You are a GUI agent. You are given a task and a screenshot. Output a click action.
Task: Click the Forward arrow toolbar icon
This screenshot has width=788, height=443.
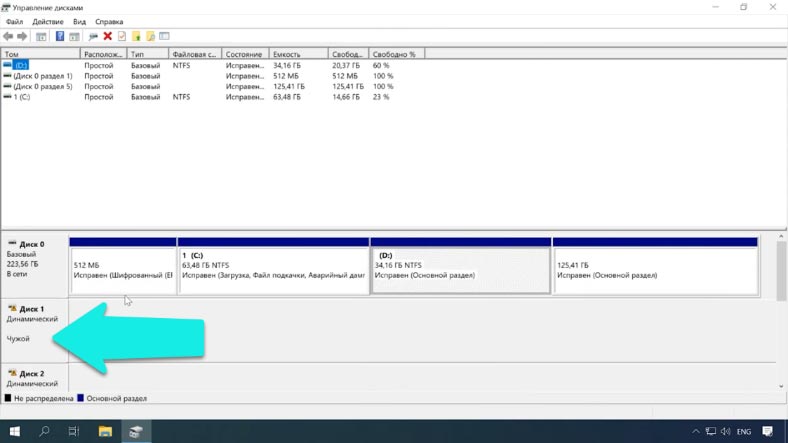[22, 36]
